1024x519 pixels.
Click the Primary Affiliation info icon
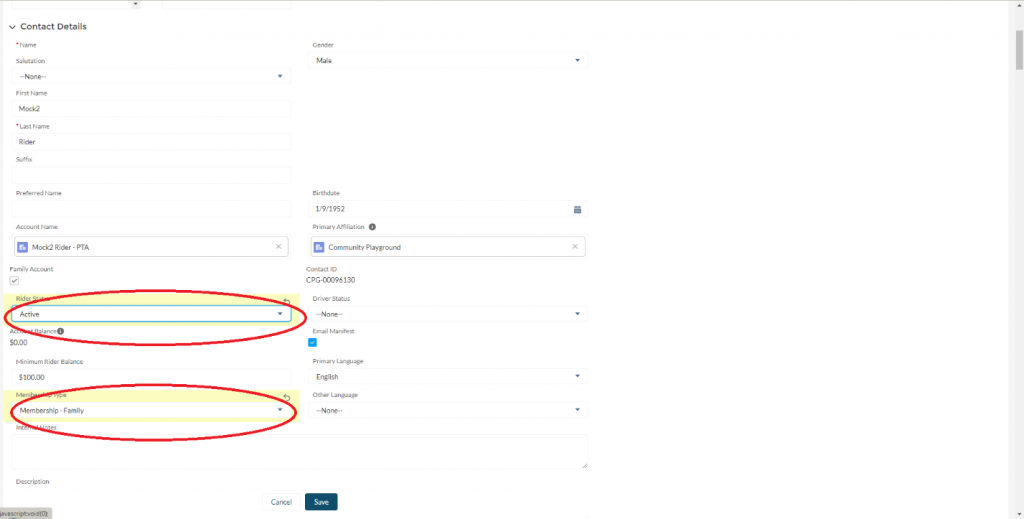[372, 227]
